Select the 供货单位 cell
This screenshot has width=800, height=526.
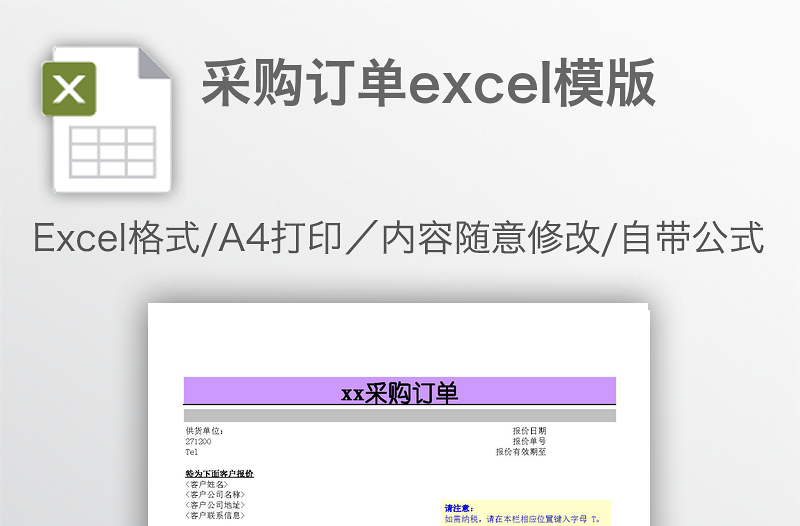pyautogui.click(x=205, y=431)
